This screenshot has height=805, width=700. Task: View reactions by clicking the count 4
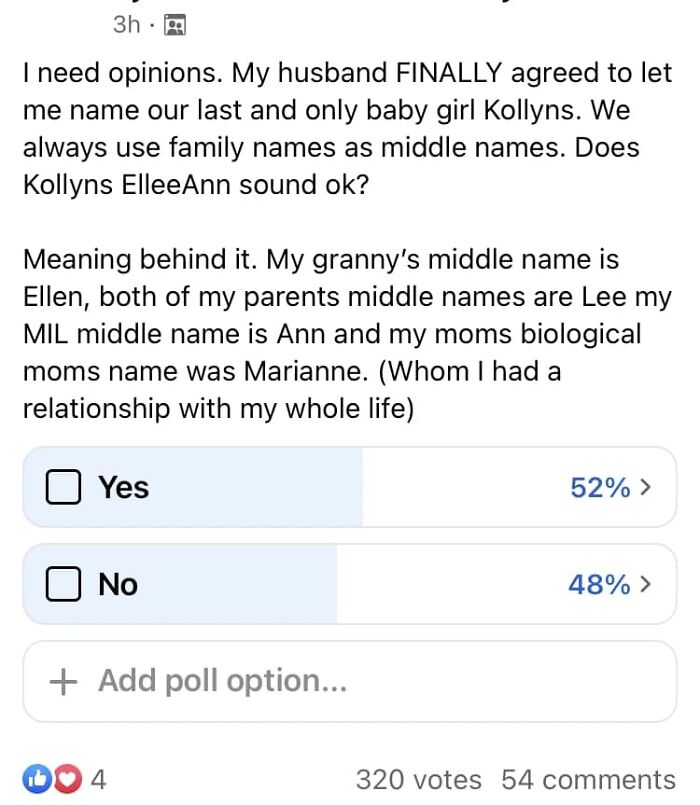(98, 780)
